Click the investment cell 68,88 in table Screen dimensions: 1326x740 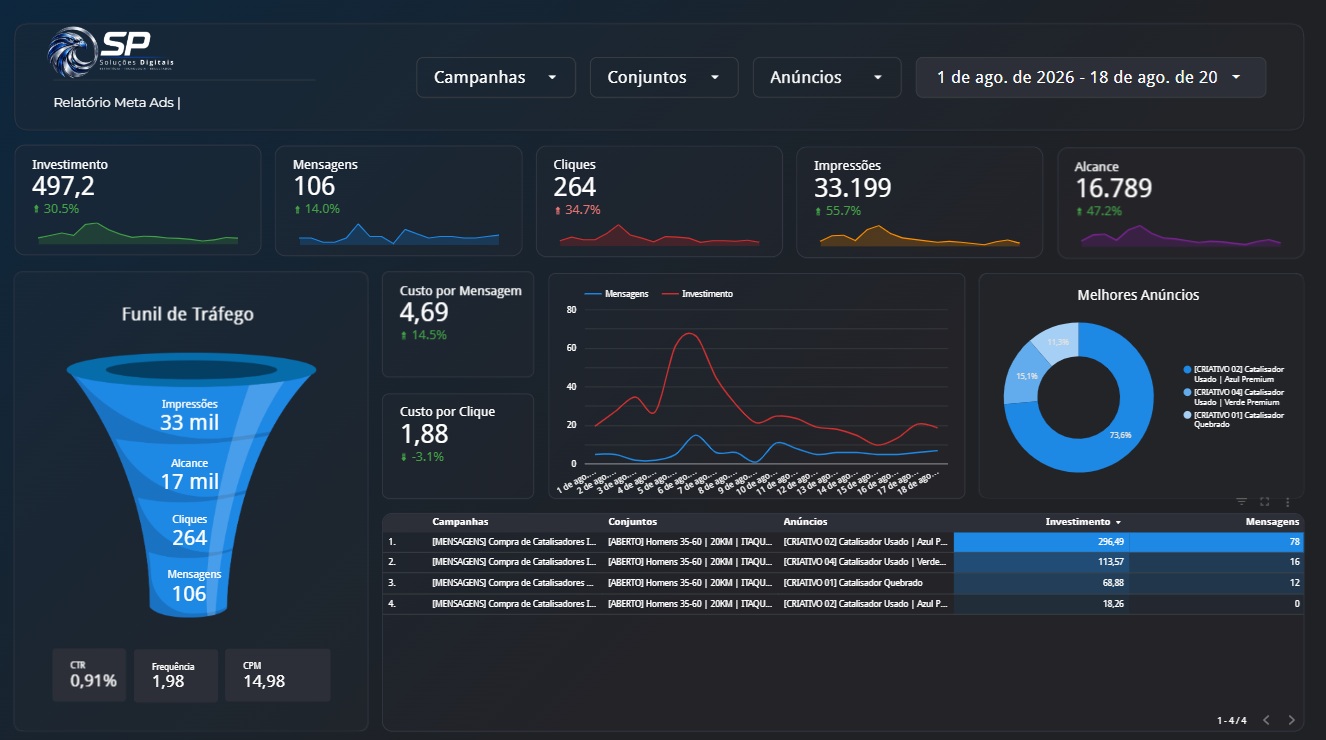click(x=1042, y=583)
